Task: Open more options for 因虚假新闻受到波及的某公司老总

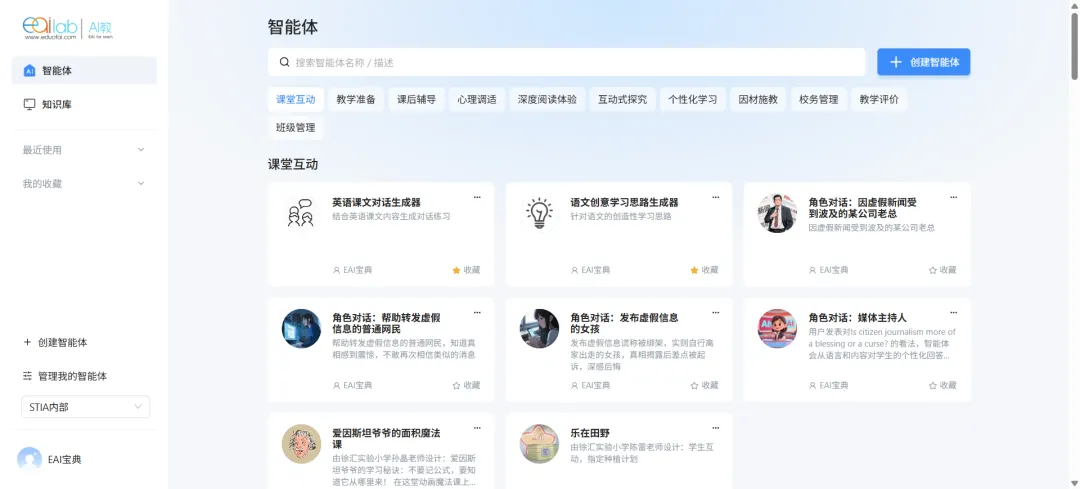Action: (953, 198)
